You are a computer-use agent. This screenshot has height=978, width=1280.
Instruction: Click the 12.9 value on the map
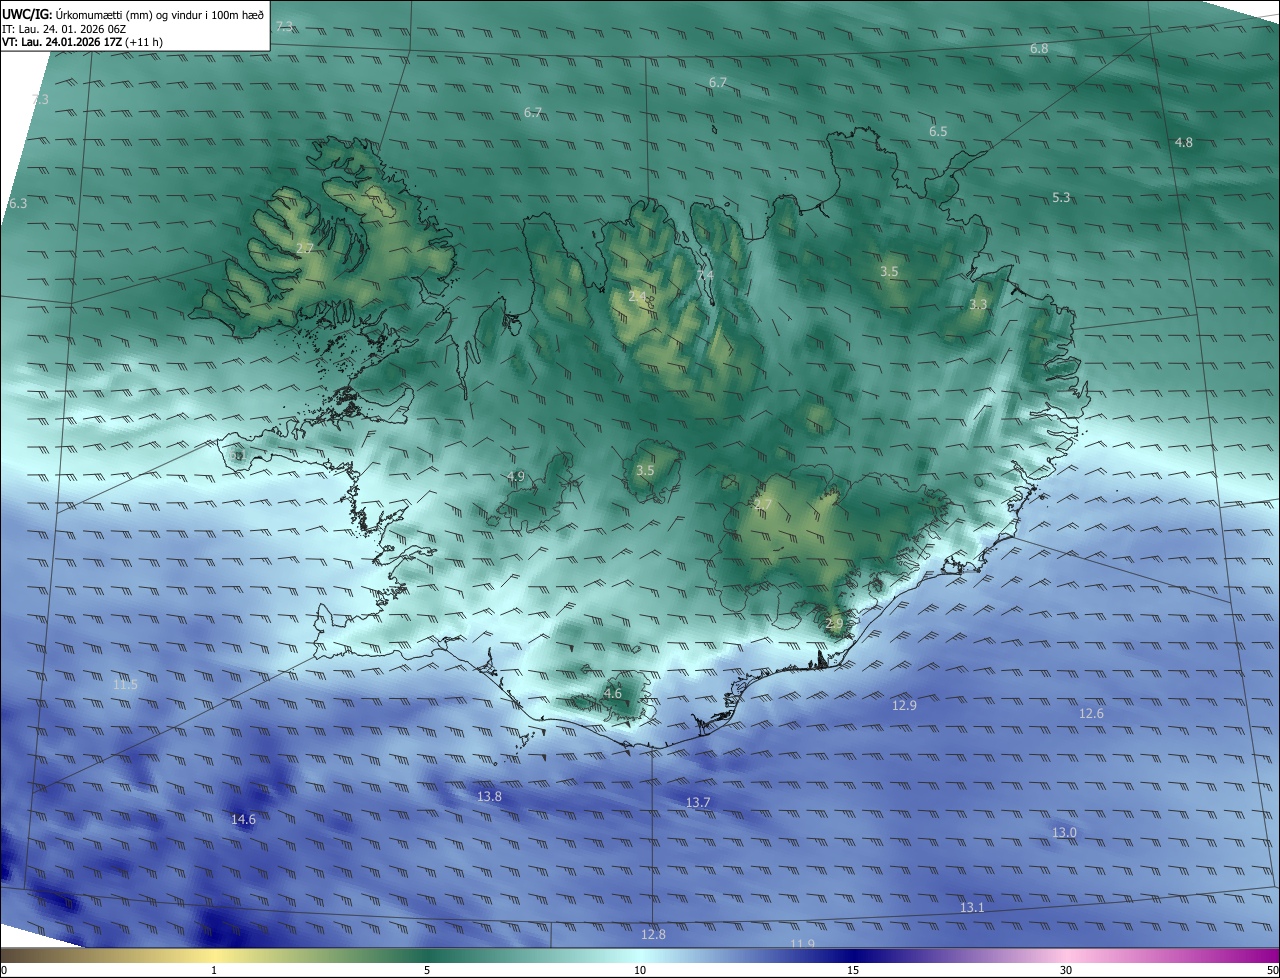click(x=904, y=705)
